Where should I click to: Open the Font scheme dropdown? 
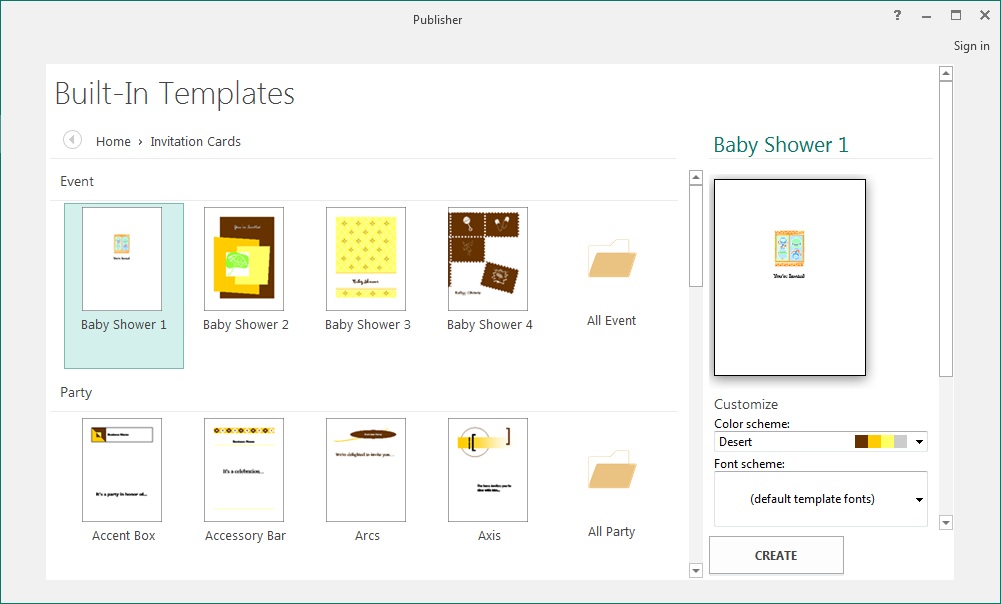(x=820, y=499)
